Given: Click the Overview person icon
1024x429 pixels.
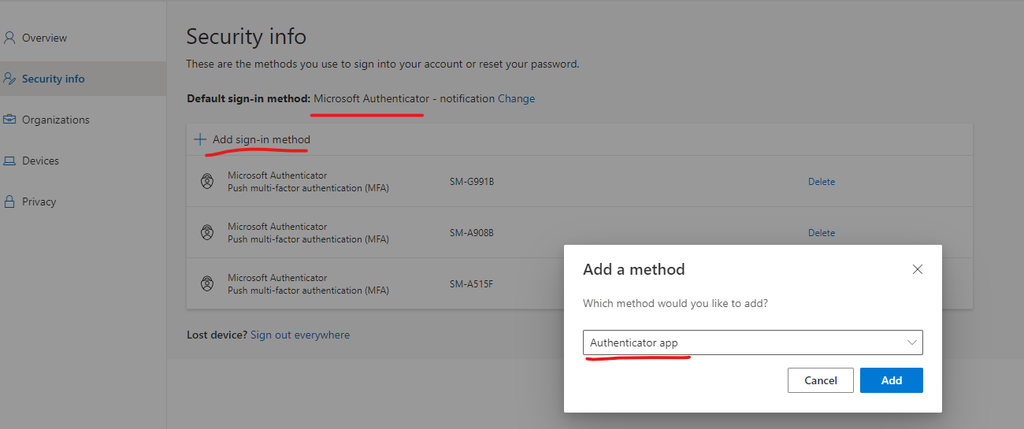Looking at the screenshot, I should (x=9, y=38).
